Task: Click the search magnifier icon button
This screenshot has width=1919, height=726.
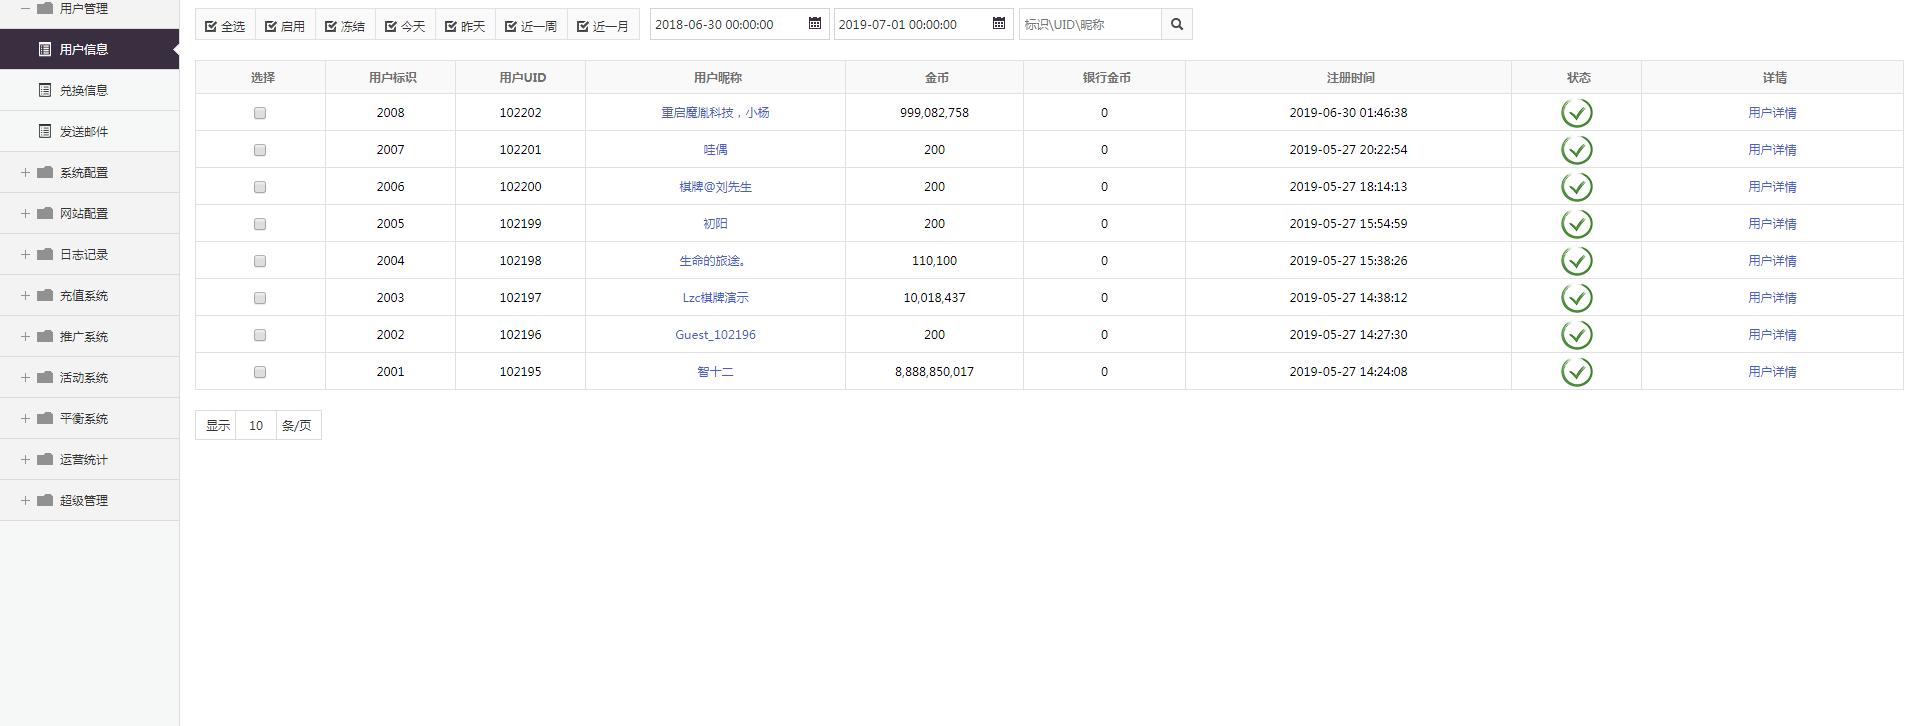Action: click(1177, 24)
